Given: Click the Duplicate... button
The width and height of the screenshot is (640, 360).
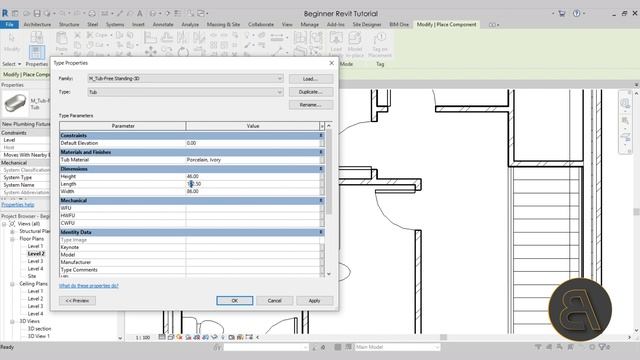Looking at the screenshot, I should pyautogui.click(x=311, y=92).
